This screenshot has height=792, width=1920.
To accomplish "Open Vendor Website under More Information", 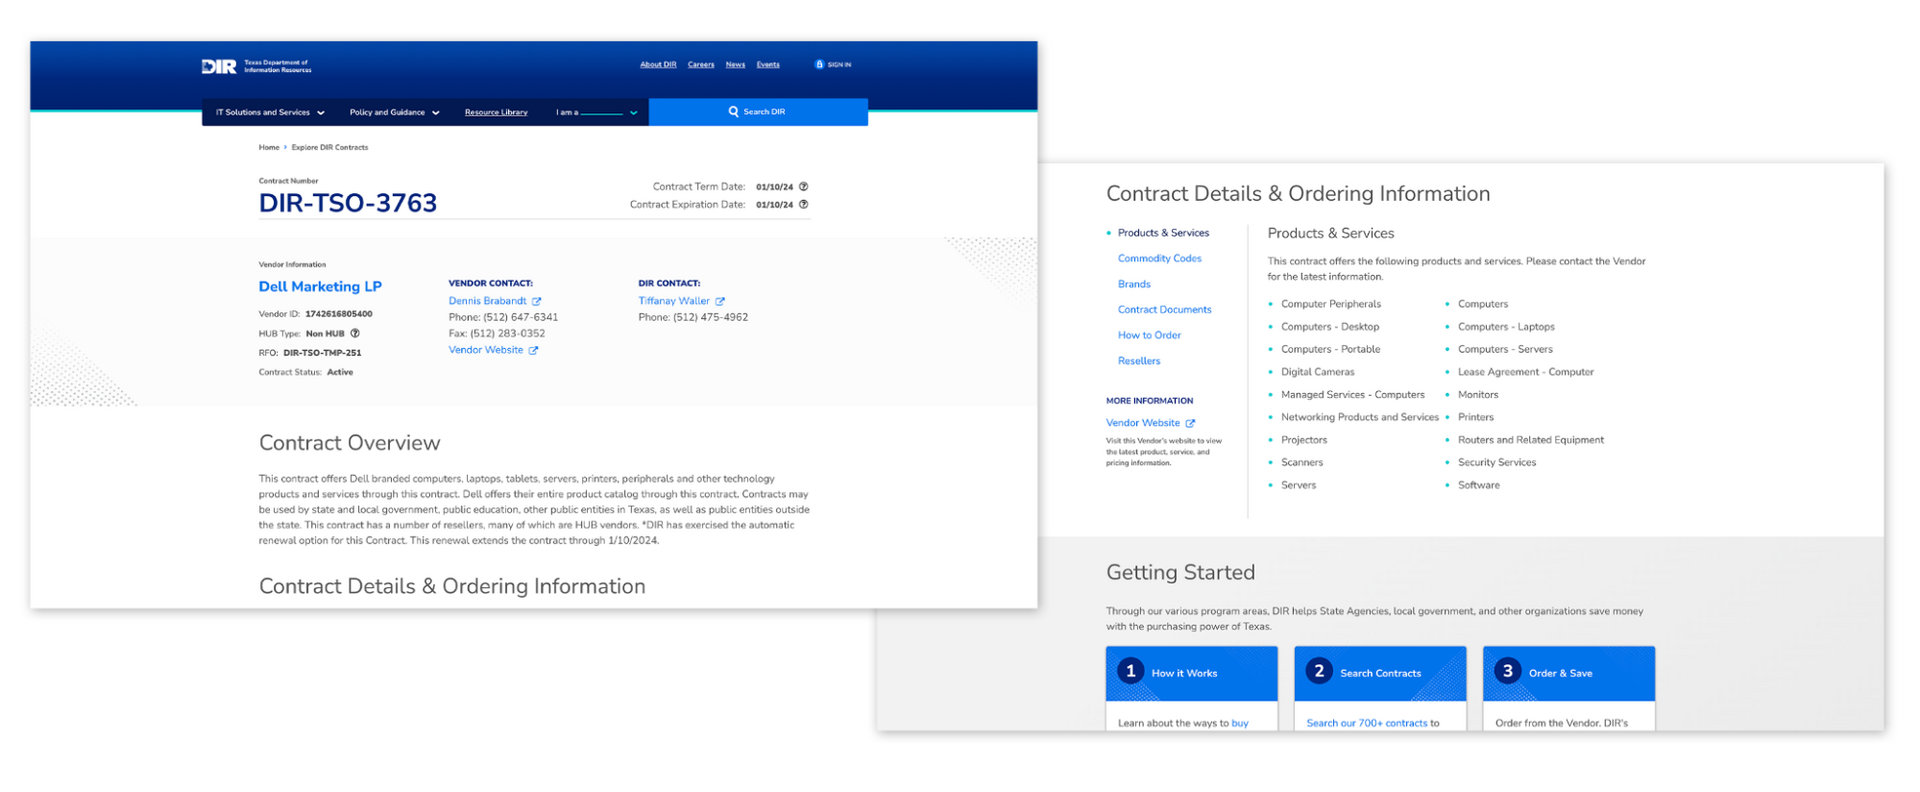I will point(1143,423).
